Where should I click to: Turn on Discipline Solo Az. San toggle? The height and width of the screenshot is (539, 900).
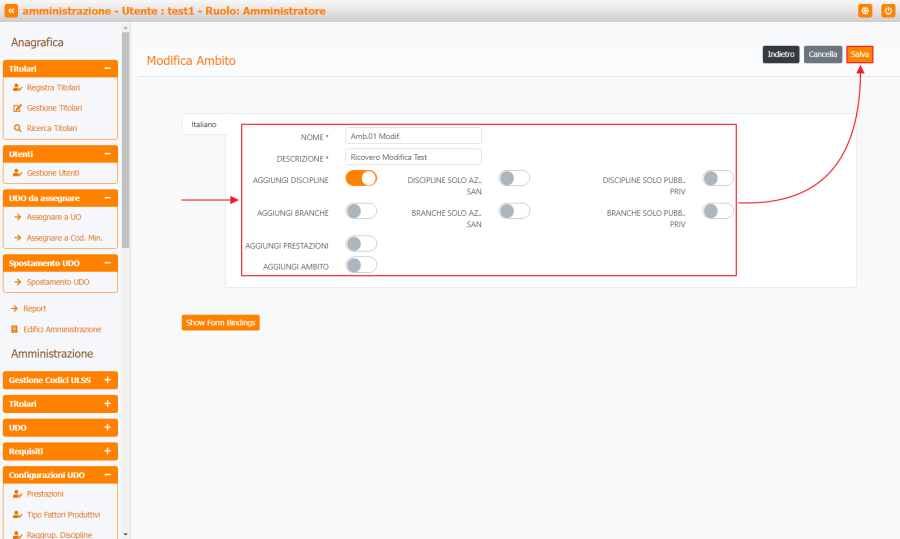click(x=514, y=178)
